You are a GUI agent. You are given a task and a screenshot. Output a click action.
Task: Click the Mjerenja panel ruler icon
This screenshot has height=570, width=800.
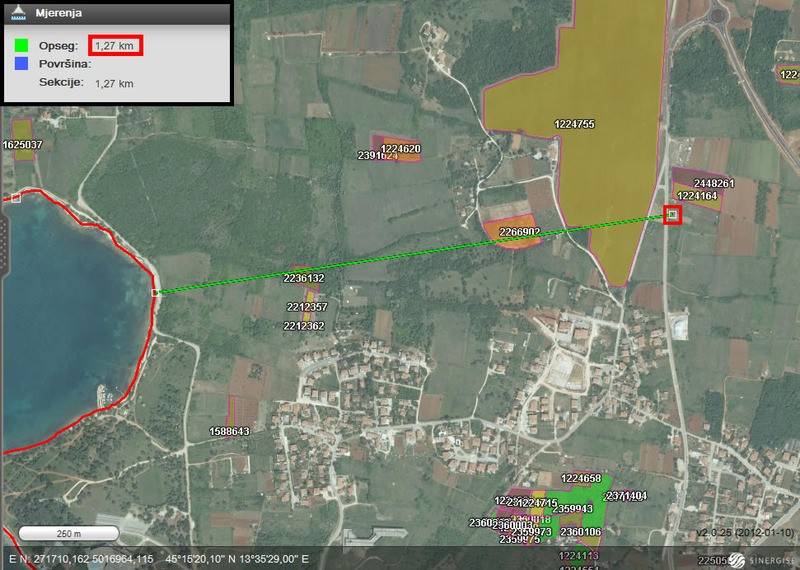[x=14, y=12]
